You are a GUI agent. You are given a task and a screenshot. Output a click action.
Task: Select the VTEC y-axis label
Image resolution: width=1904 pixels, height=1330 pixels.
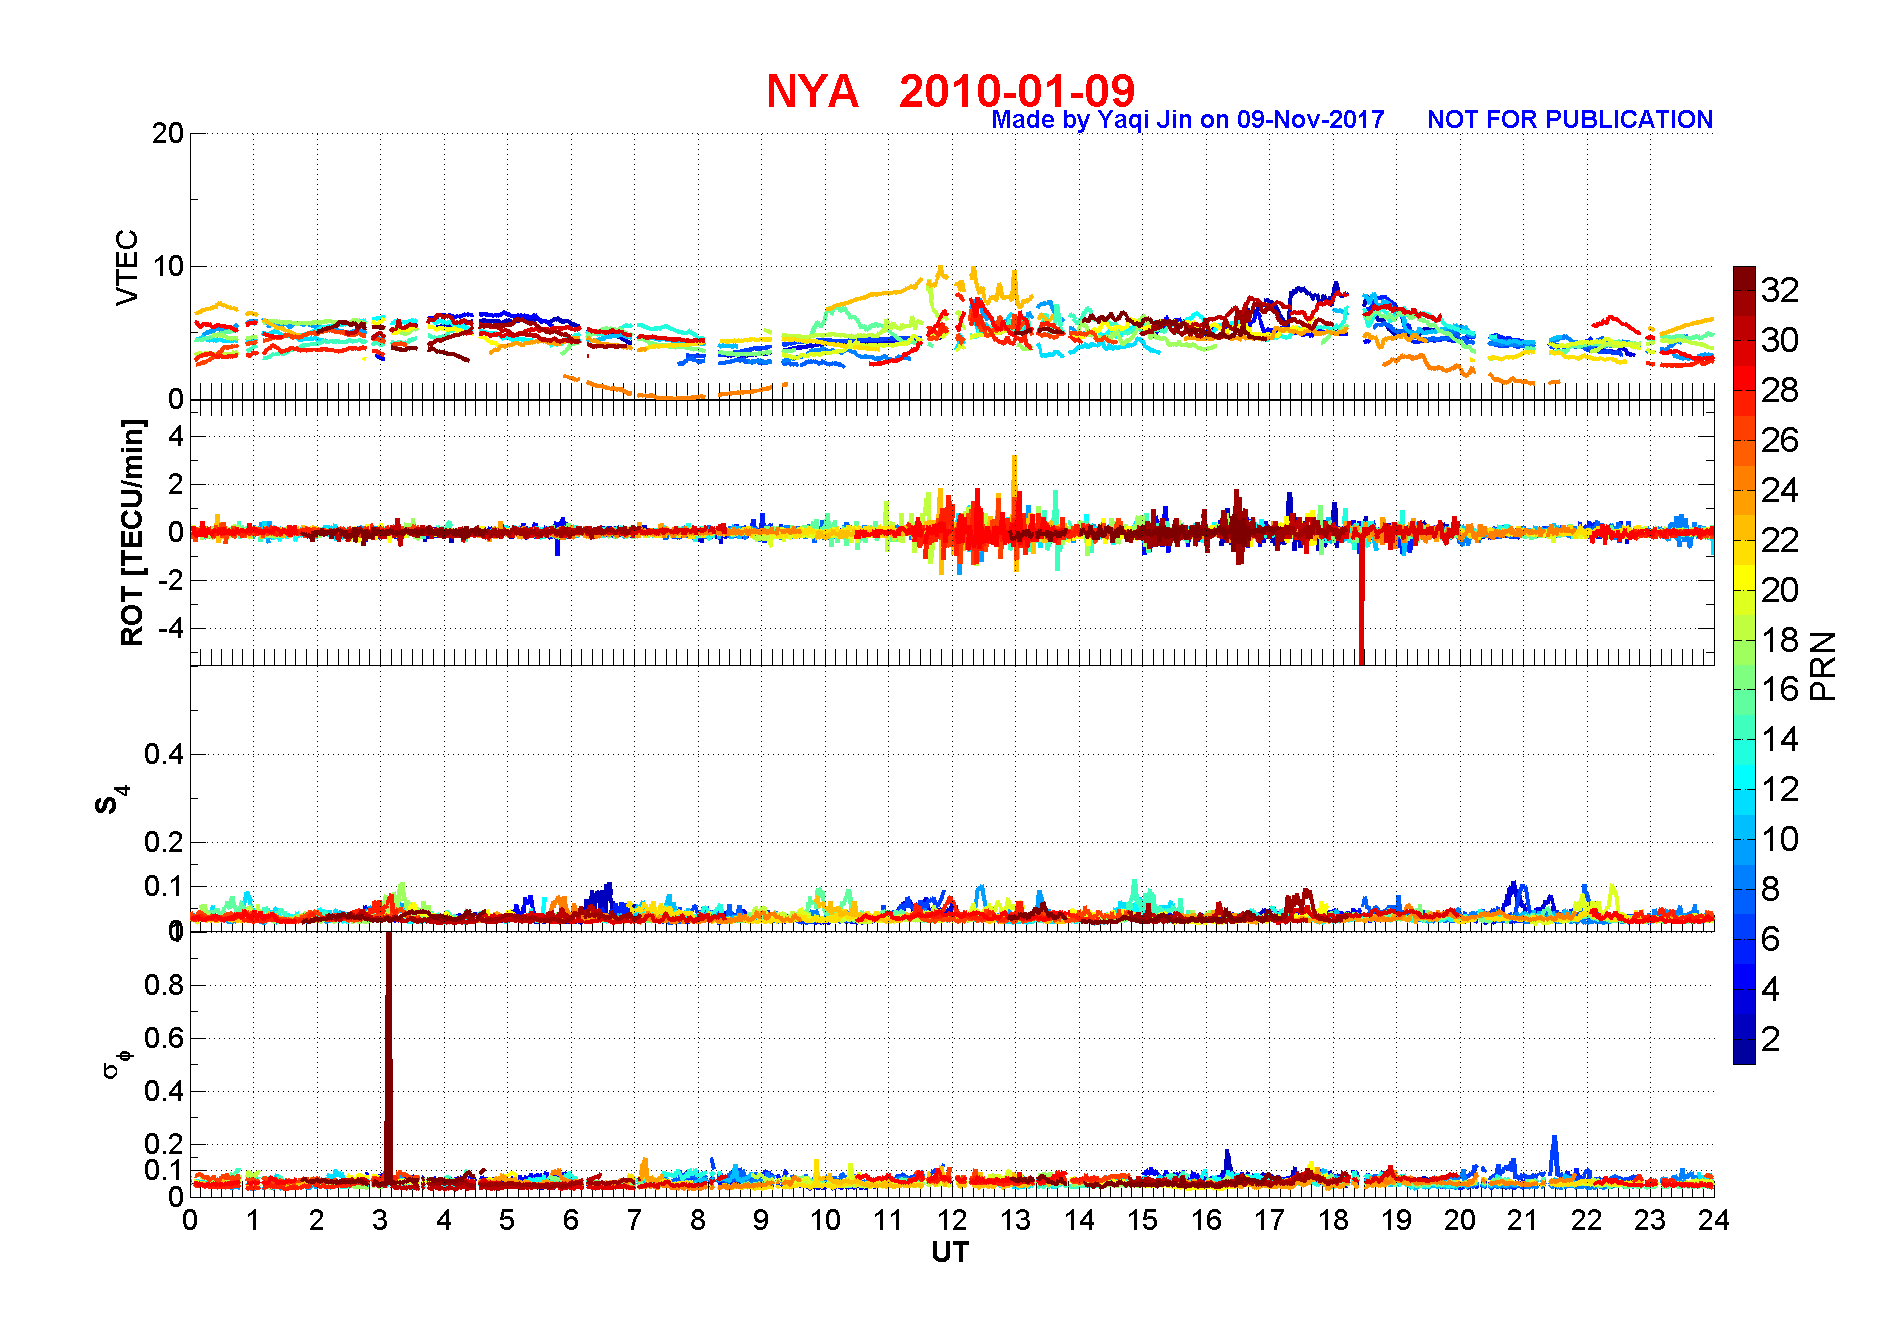(127, 267)
